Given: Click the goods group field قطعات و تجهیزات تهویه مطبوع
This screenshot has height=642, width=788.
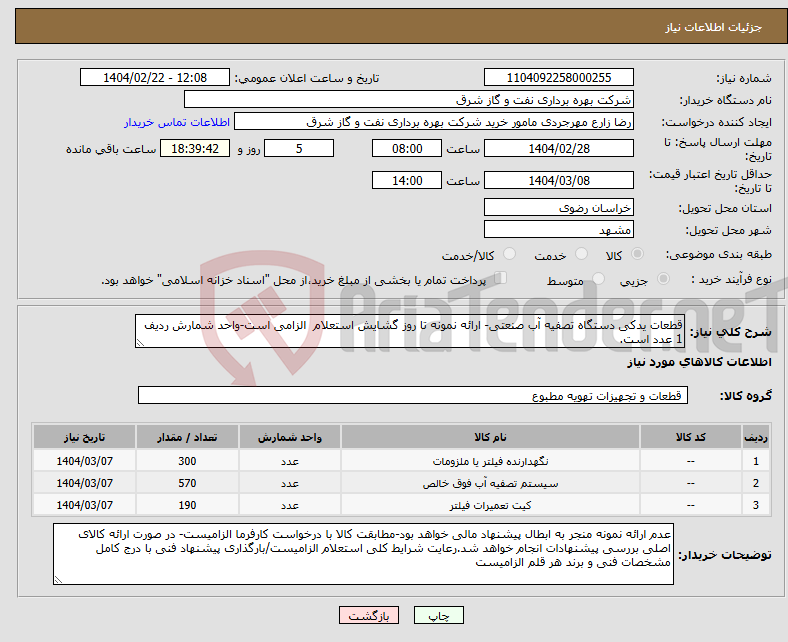Looking at the screenshot, I should [413, 395].
